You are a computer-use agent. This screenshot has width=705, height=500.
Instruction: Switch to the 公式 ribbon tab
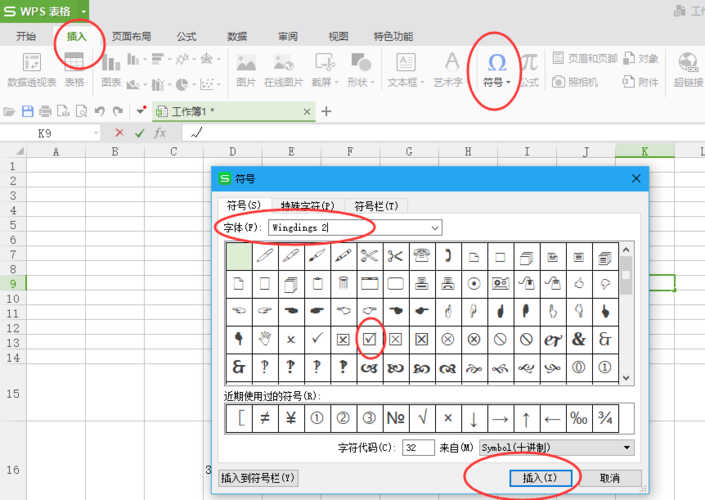coord(187,36)
